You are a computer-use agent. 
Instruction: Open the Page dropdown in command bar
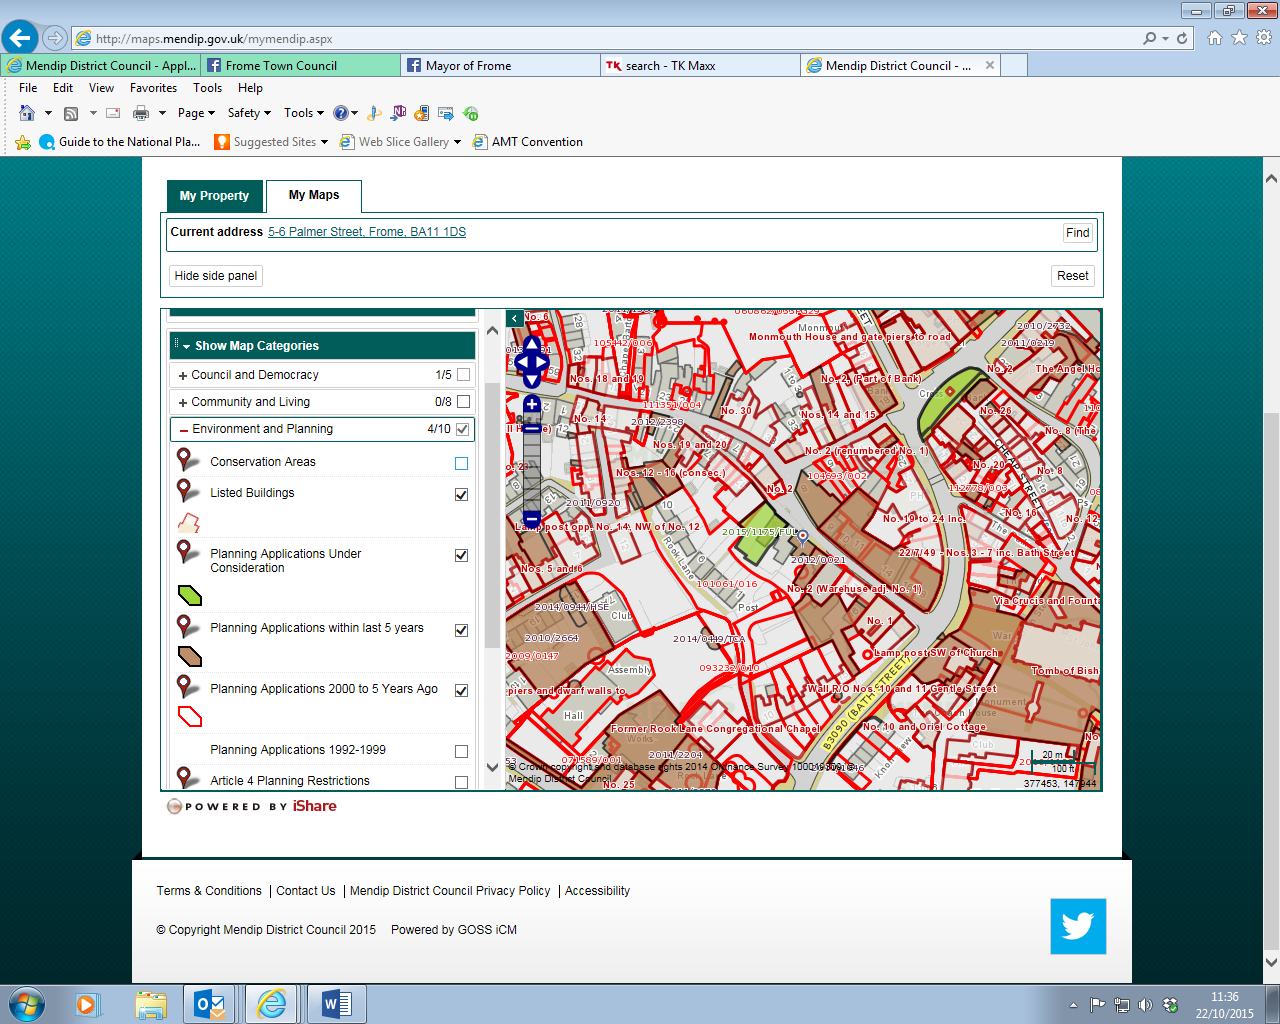tap(196, 113)
